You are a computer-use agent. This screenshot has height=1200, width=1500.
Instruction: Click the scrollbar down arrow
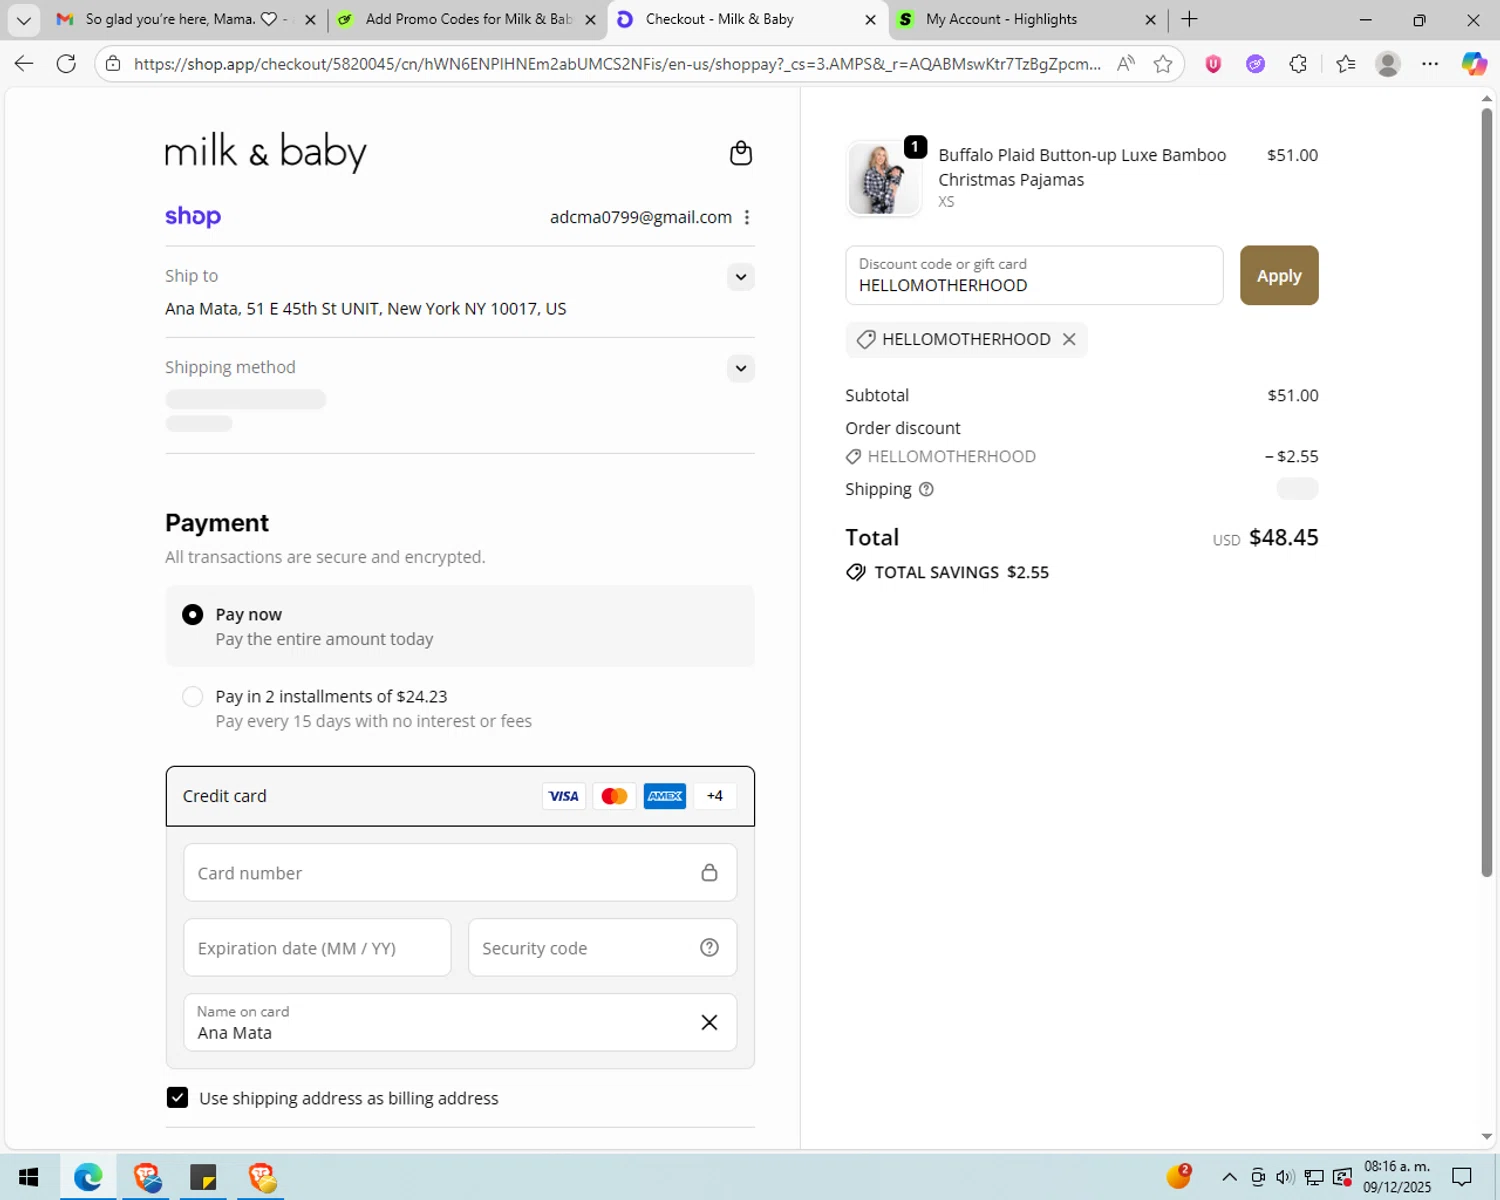1486,1137
